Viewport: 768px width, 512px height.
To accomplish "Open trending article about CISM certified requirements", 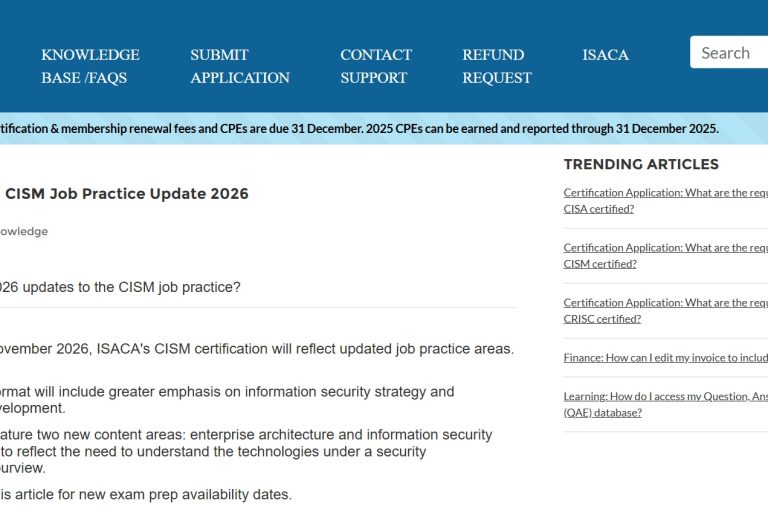I will [x=666, y=255].
